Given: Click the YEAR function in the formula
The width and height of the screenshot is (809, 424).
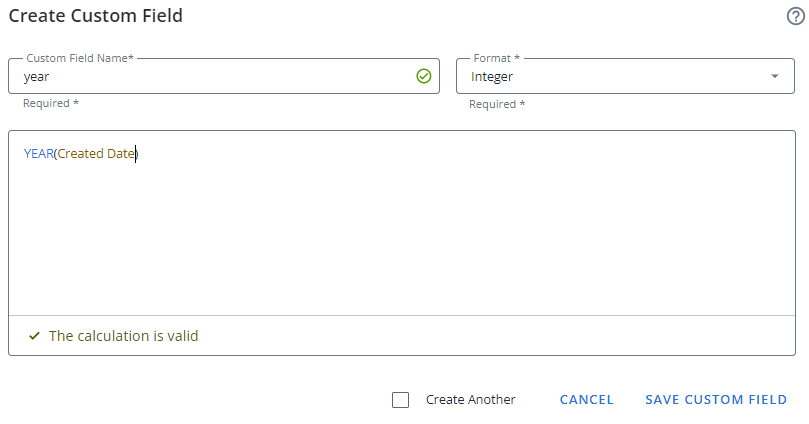Looking at the screenshot, I should coord(38,154).
